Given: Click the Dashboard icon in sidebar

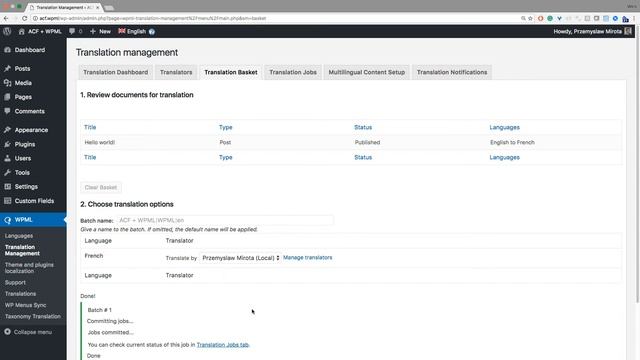Looking at the screenshot, I should [x=7, y=50].
